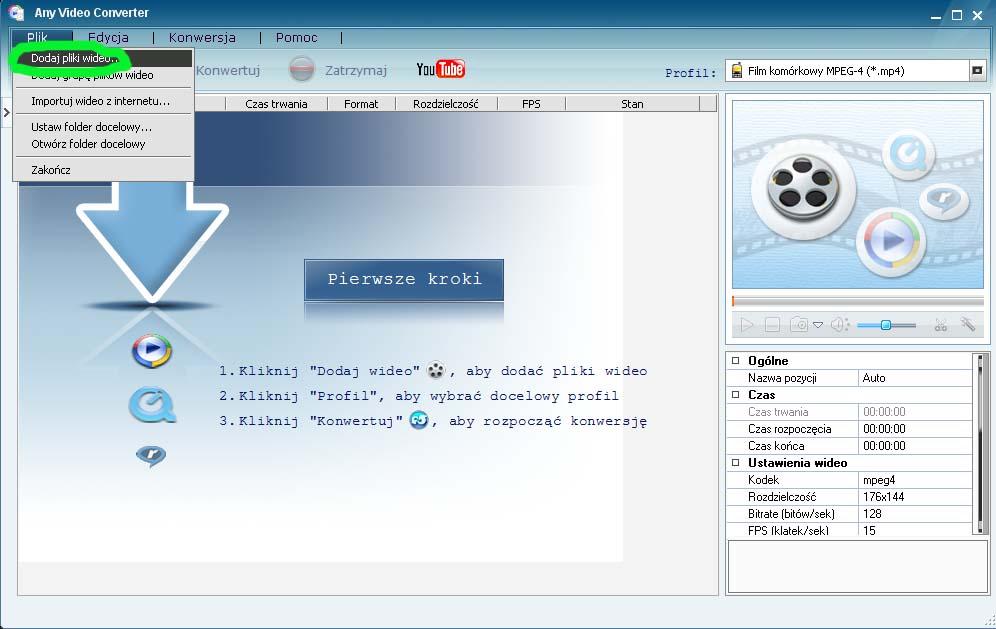The height and width of the screenshot is (629, 996).
Task: Sort by Stan column header
Action: coord(632,104)
